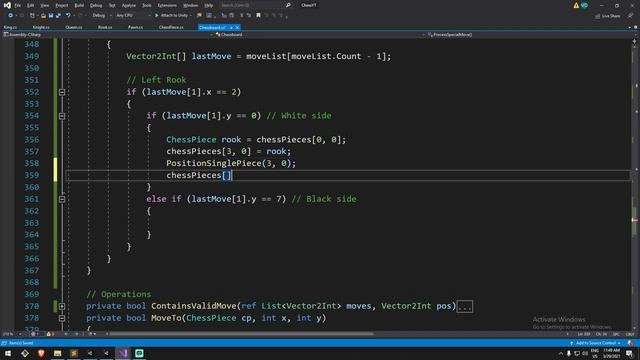Viewport: 640px width, 360px height.
Task: Expand the collapsed code ellipsis box
Action: click(464, 307)
